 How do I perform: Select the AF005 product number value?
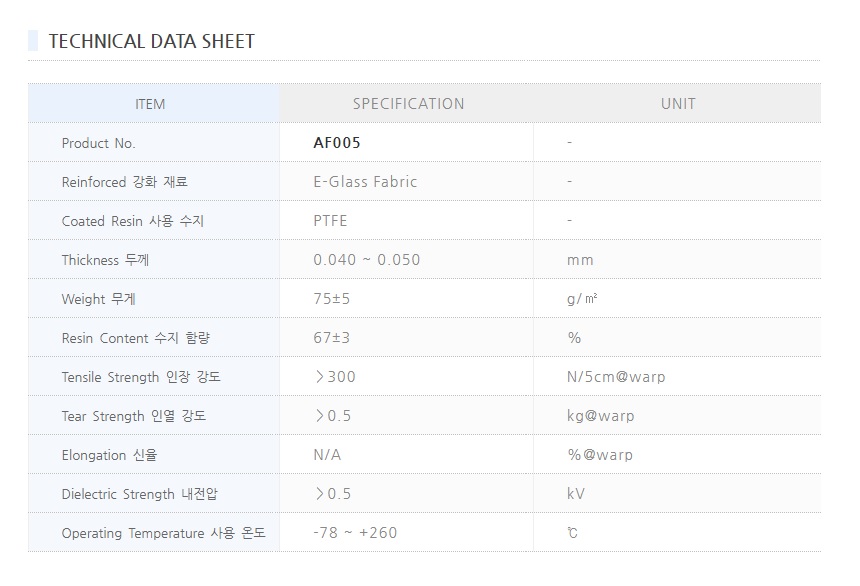click(x=337, y=143)
